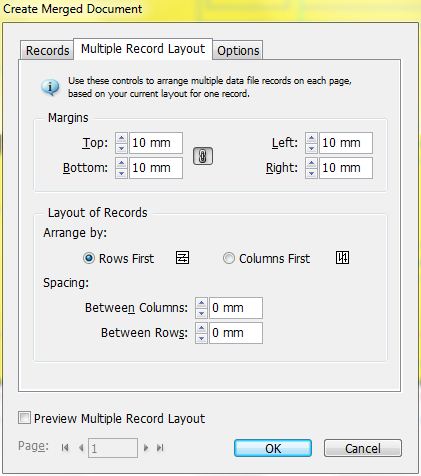Increase the Bottom margin value
The image size is (421, 476).
[122, 163]
